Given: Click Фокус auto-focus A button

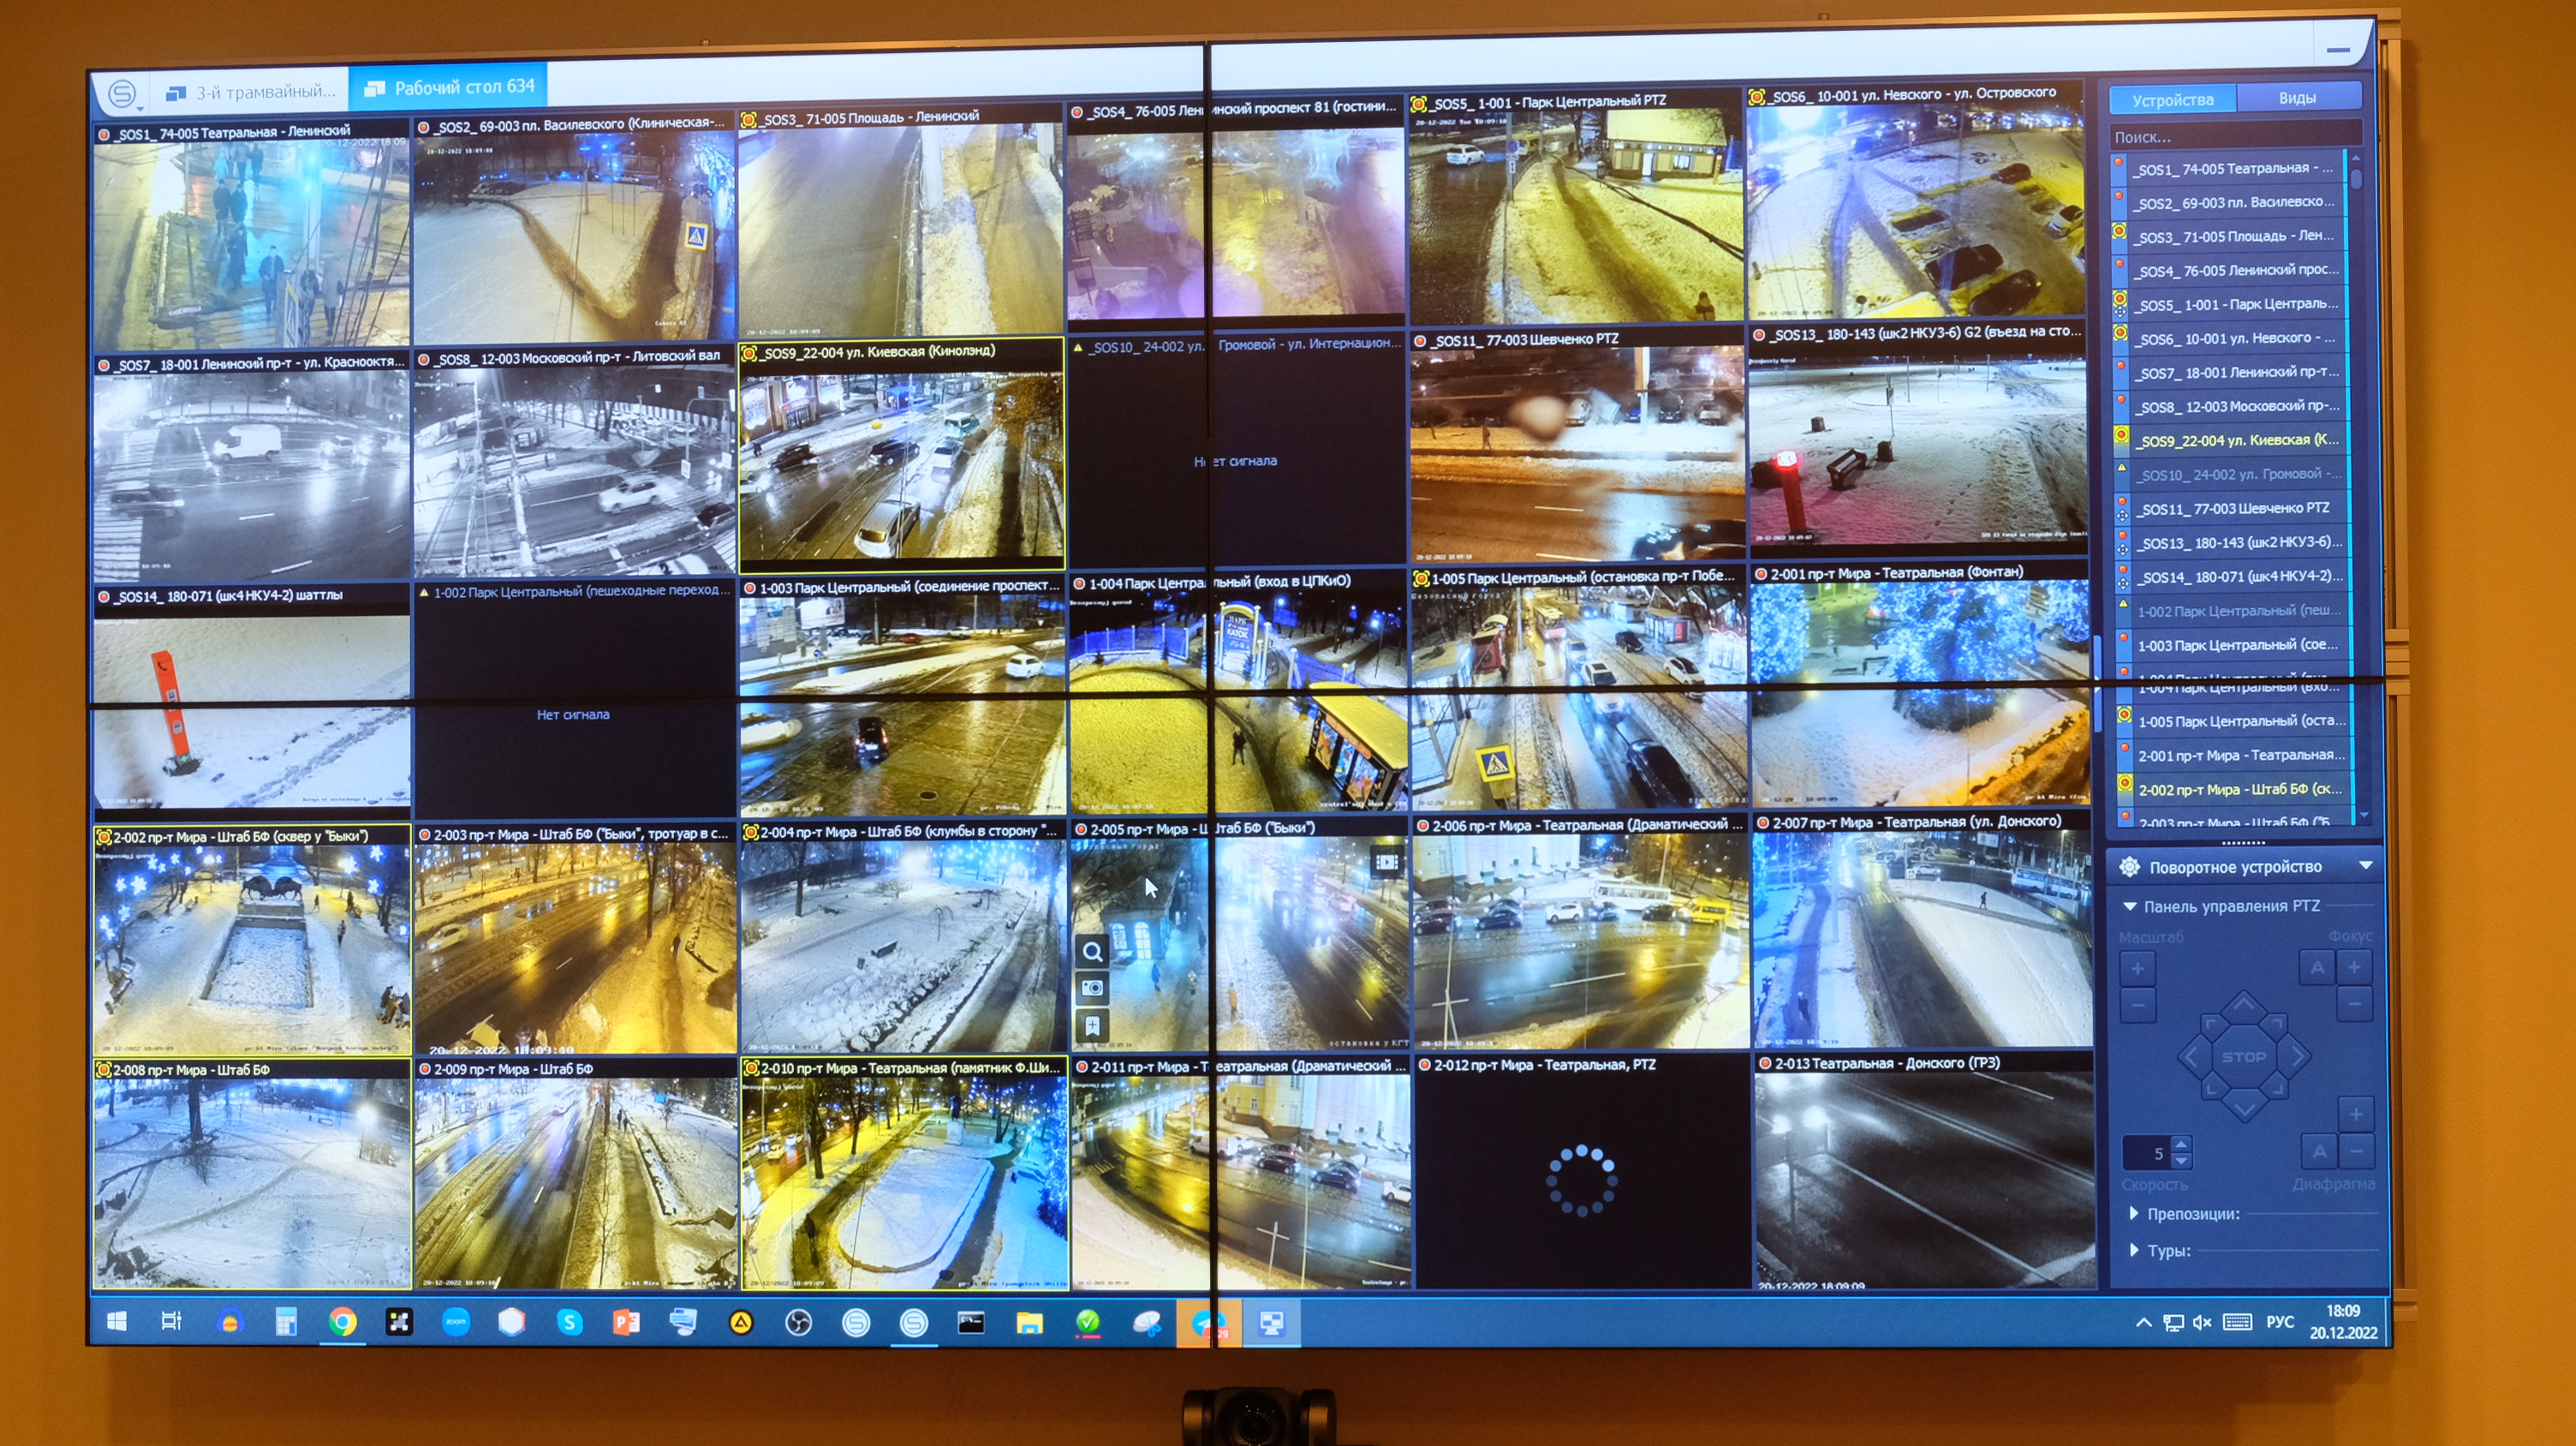Looking at the screenshot, I should pyautogui.click(x=2317, y=967).
